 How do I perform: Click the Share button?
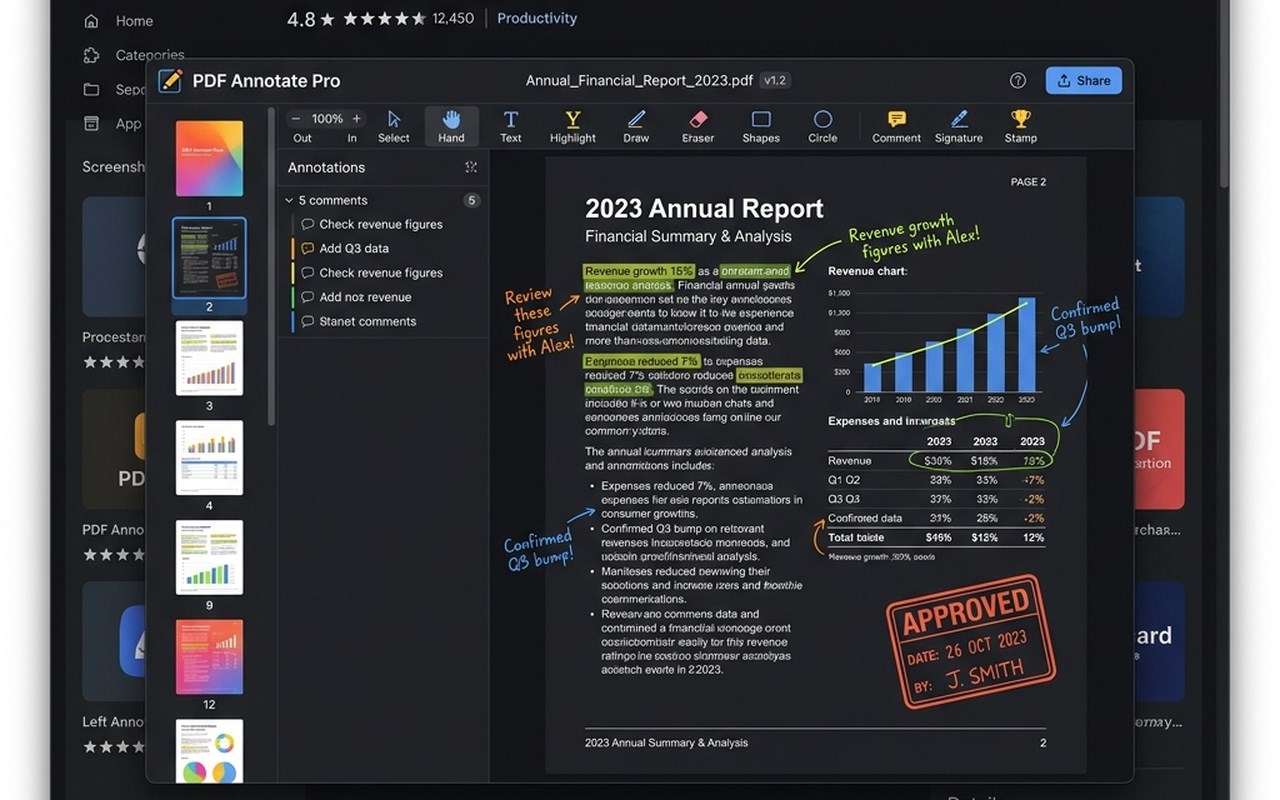click(1084, 81)
